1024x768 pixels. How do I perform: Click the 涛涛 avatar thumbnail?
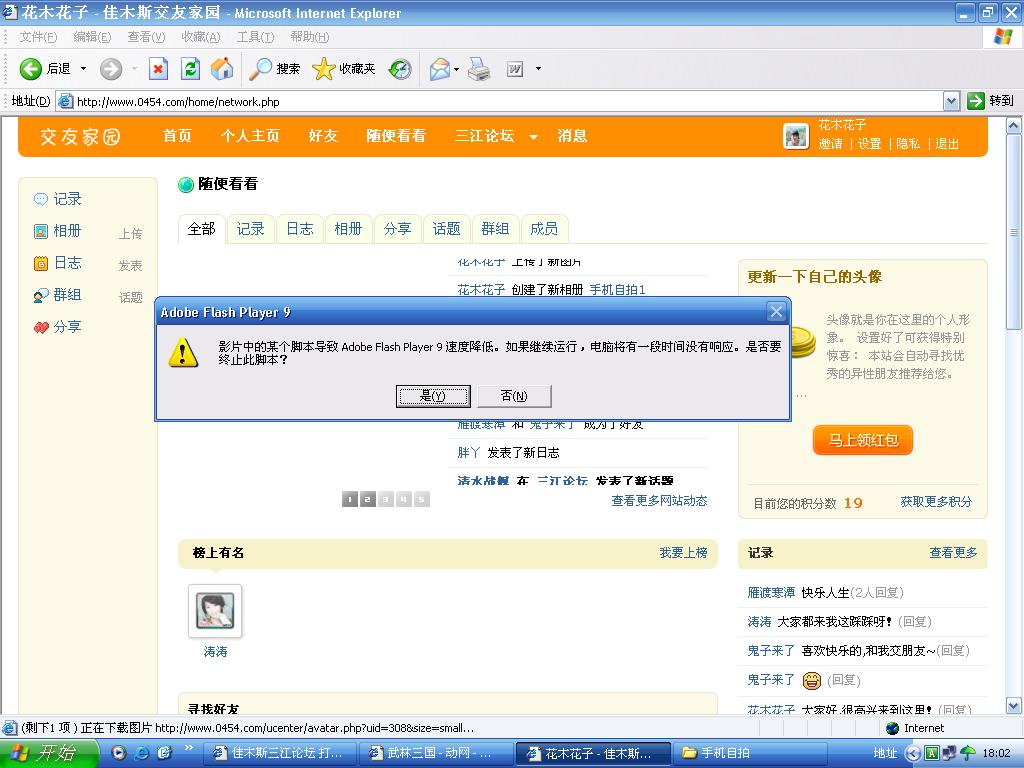pyautogui.click(x=215, y=610)
